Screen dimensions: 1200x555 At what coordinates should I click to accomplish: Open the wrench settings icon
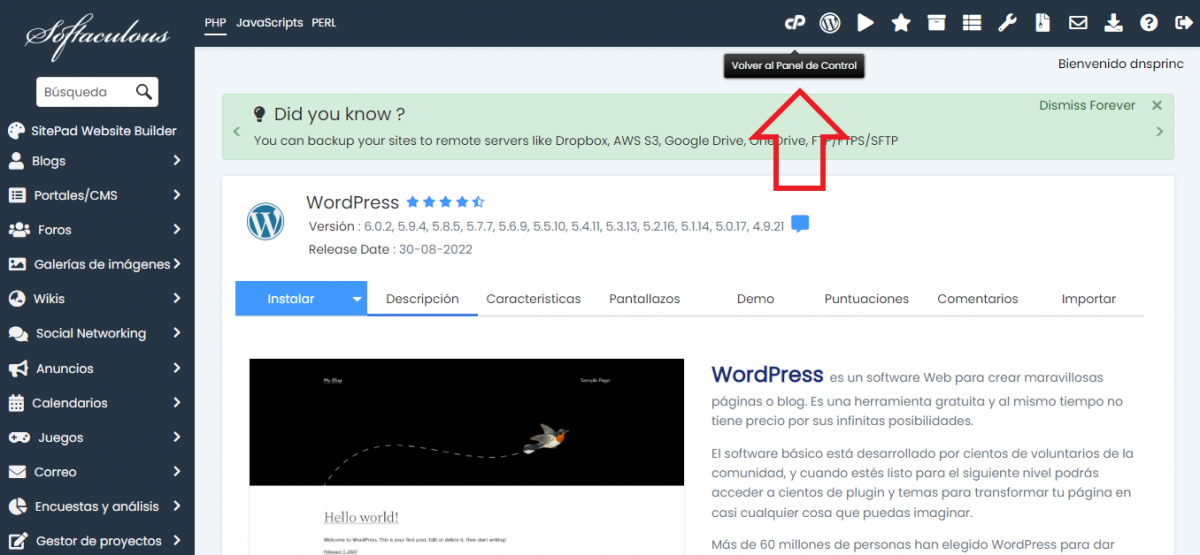(x=1007, y=22)
